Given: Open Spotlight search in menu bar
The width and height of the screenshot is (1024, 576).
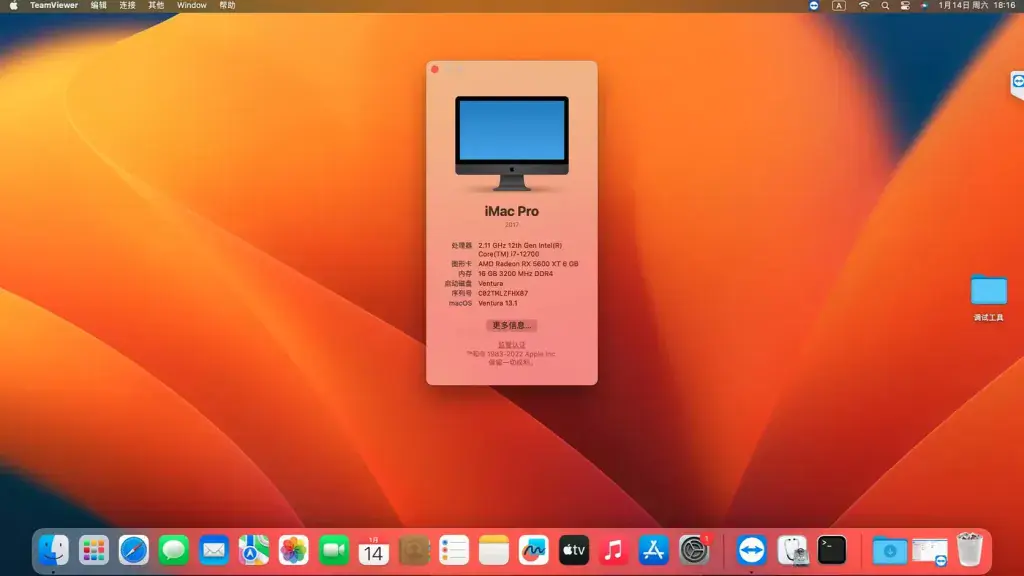Looking at the screenshot, I should 885,5.
